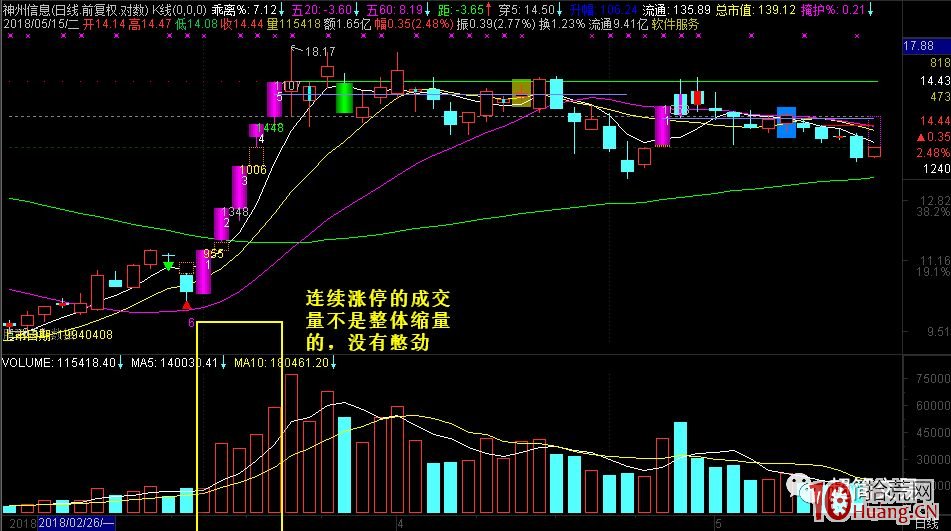Click the 换1.23% turnover rate
Screen dimensions: 951x531
(x=562, y=24)
